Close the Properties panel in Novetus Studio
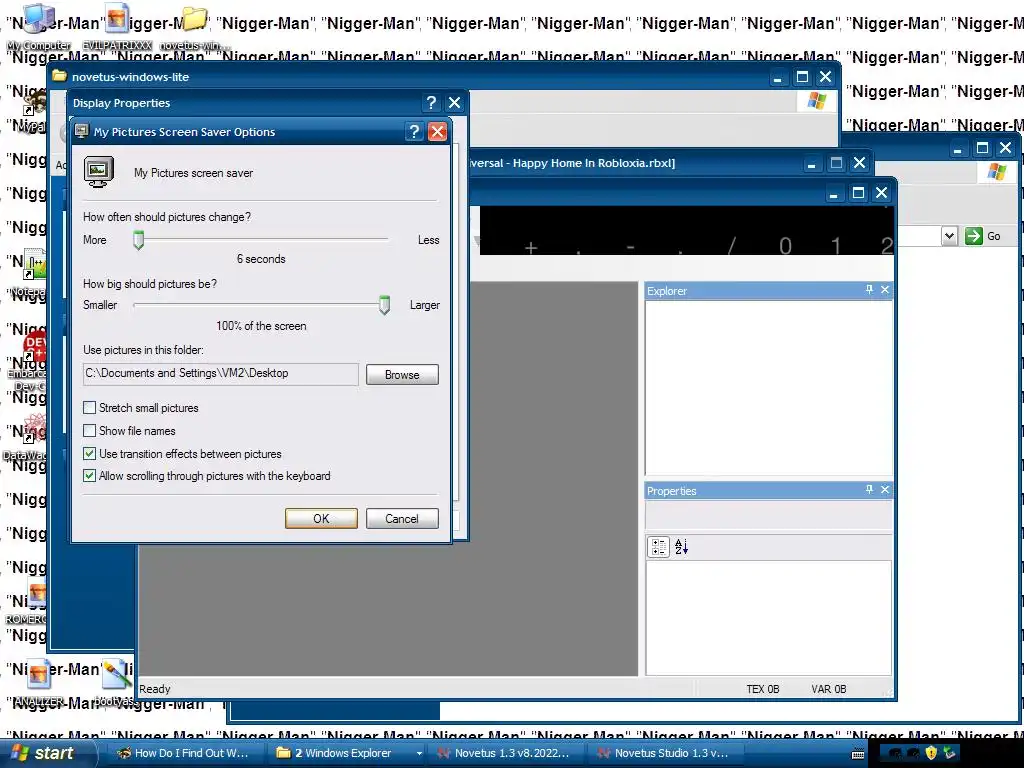 coord(885,489)
